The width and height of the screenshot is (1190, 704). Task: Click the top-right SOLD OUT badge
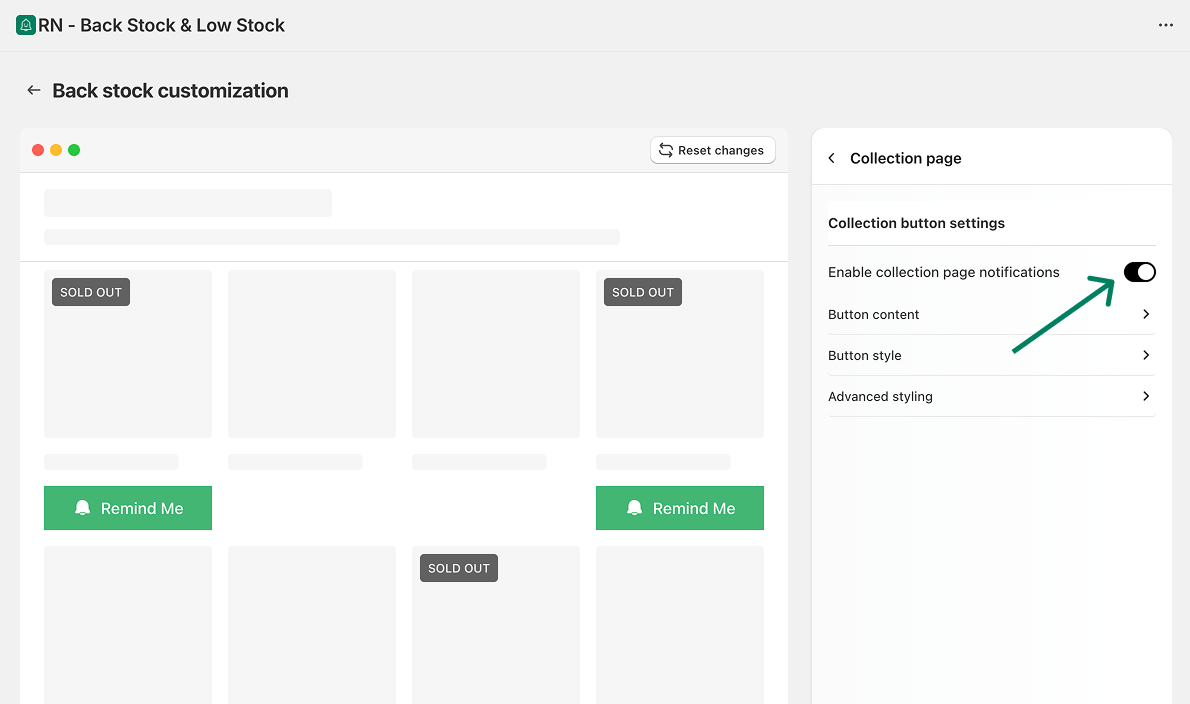(643, 292)
